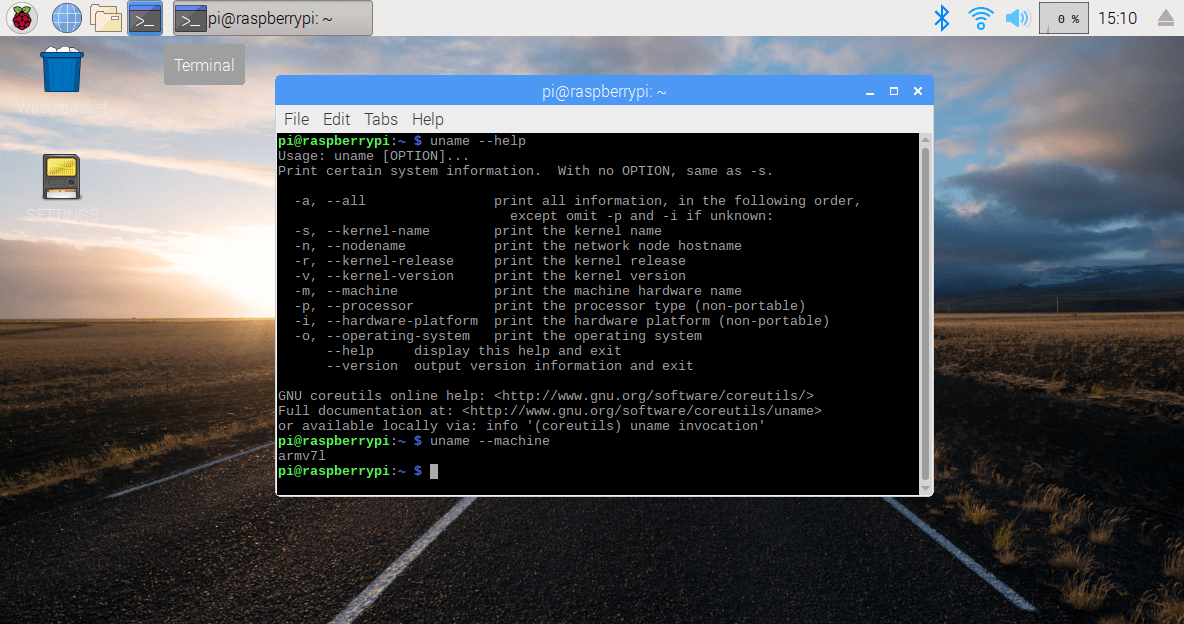
Task: Select the pi@raspberrypi taskbar window button
Action: pyautogui.click(x=271, y=17)
